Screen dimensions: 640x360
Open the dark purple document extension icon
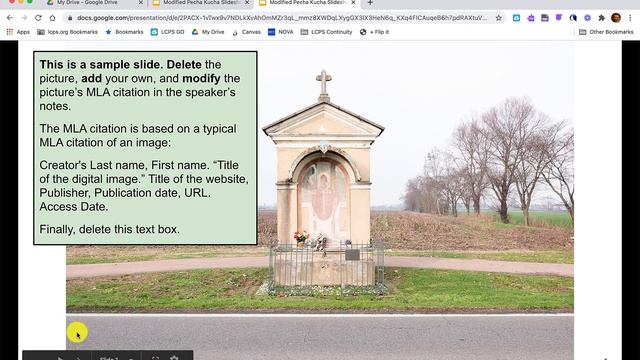coord(545,18)
